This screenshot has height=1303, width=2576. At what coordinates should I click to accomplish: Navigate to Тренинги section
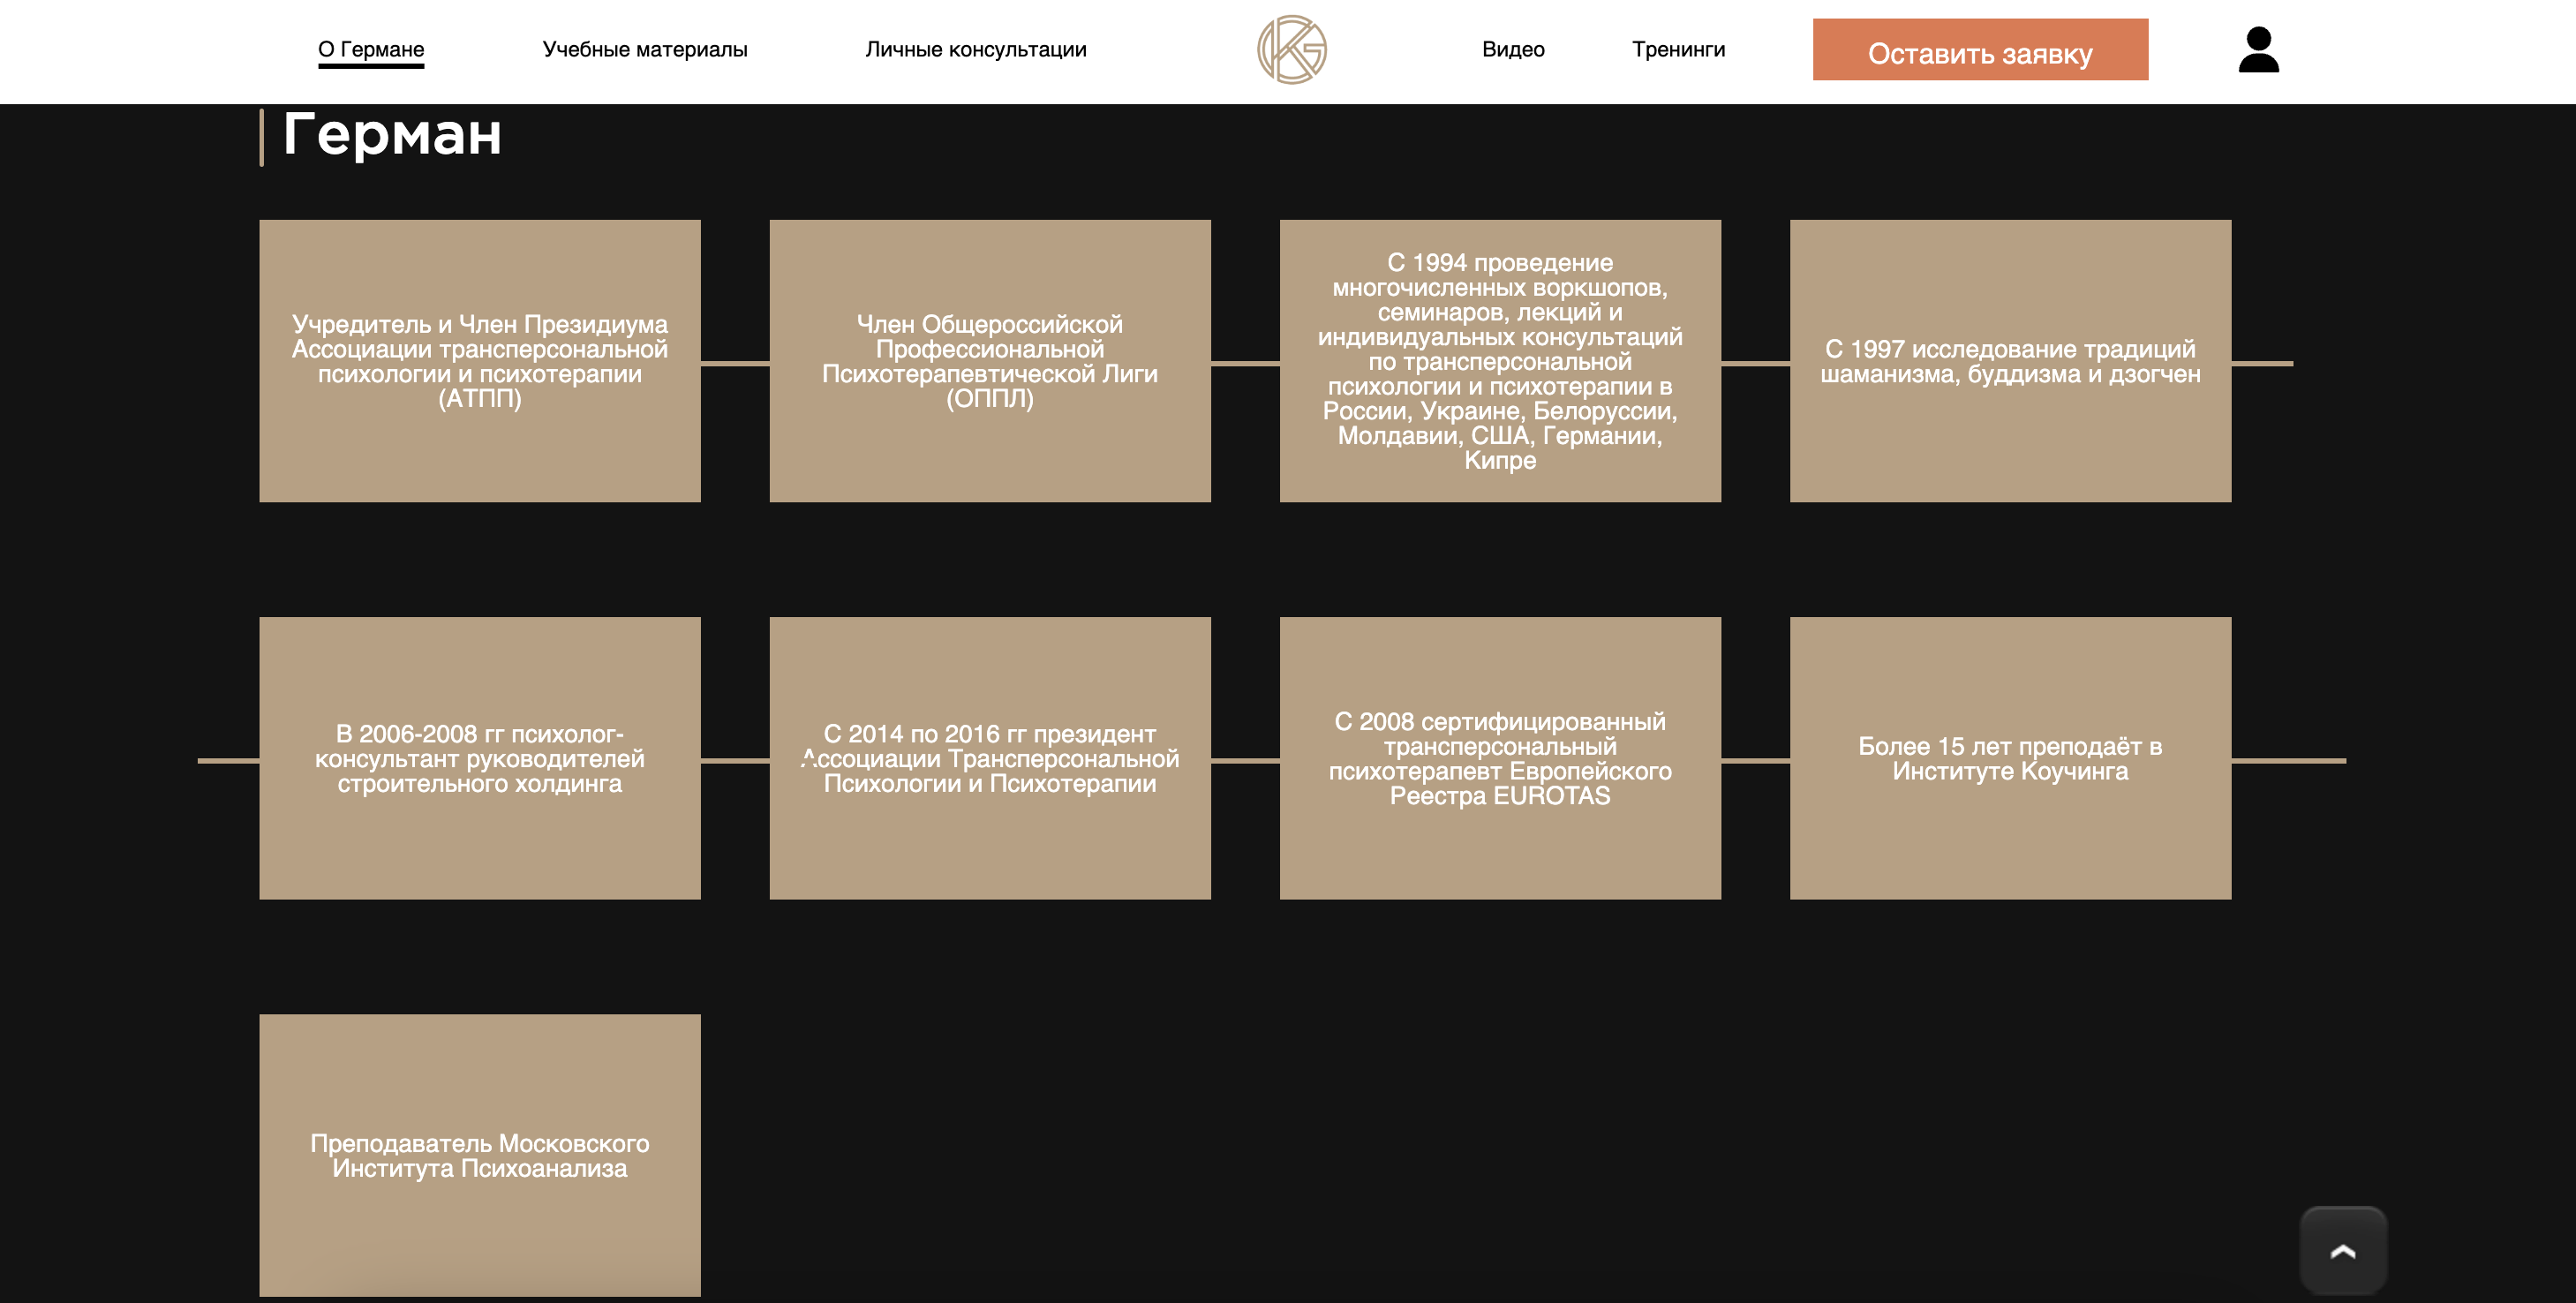(x=1678, y=50)
